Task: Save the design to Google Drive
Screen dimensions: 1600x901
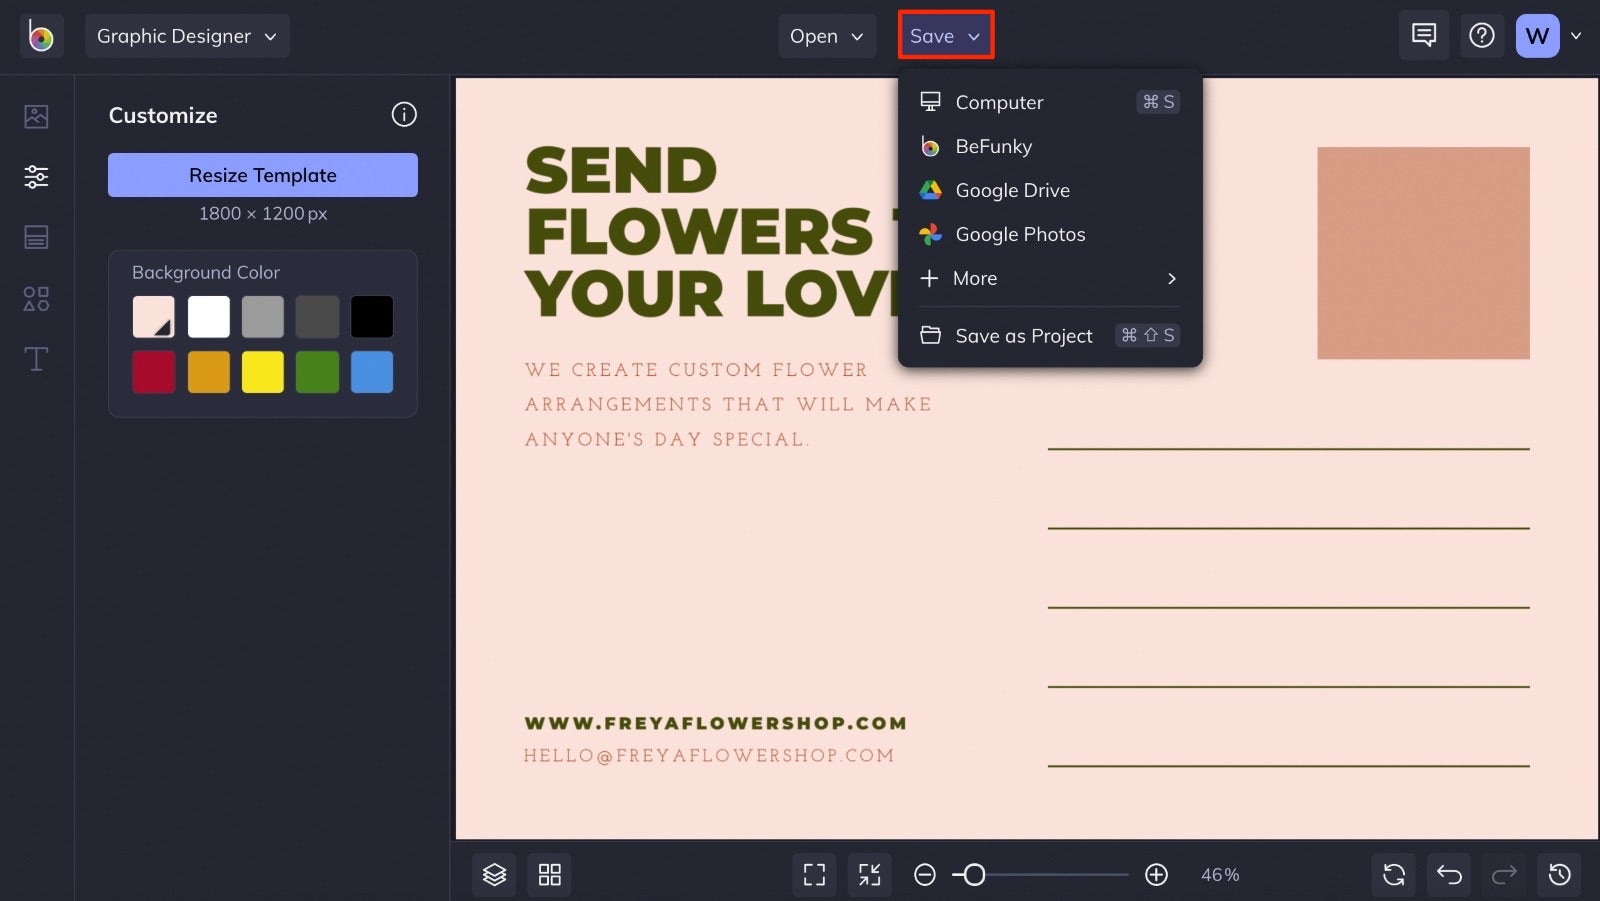Action: [1012, 190]
